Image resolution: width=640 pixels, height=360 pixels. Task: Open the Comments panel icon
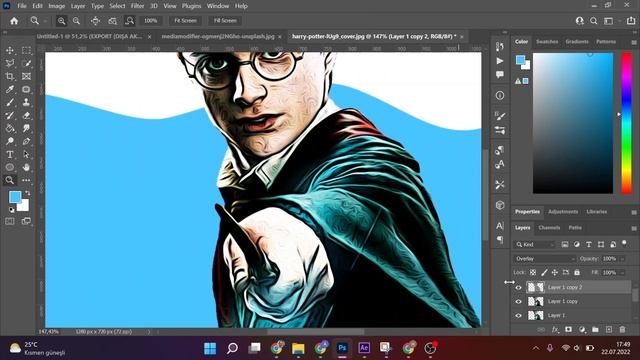point(500,75)
